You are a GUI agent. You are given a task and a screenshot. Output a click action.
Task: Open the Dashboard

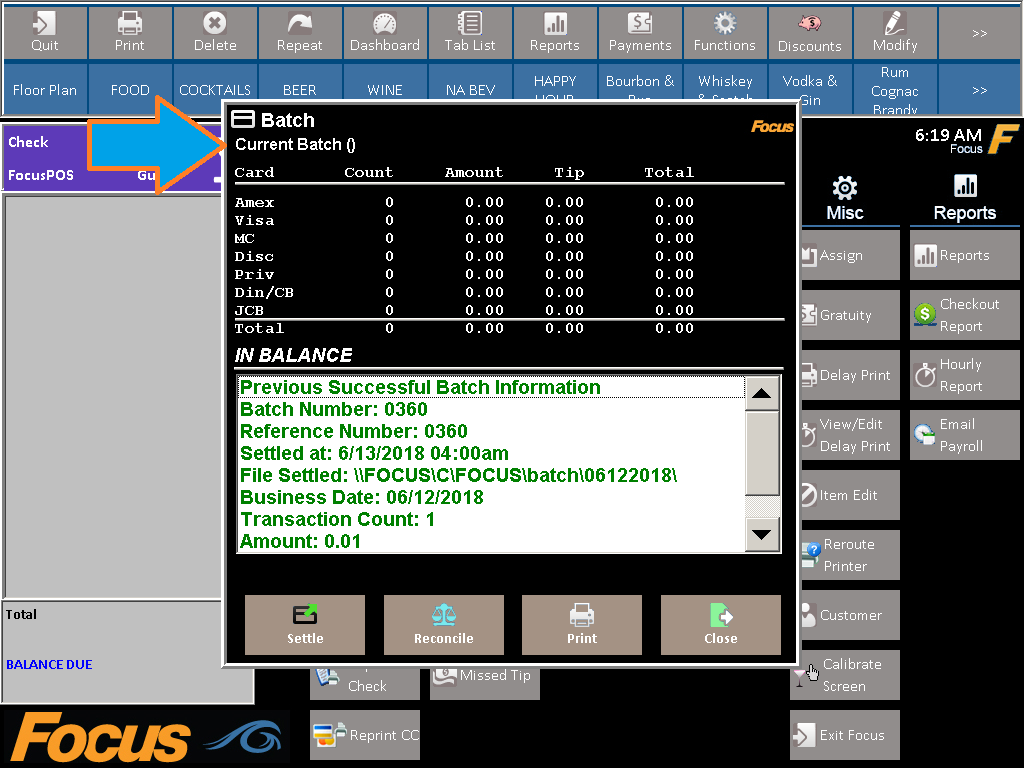point(385,33)
